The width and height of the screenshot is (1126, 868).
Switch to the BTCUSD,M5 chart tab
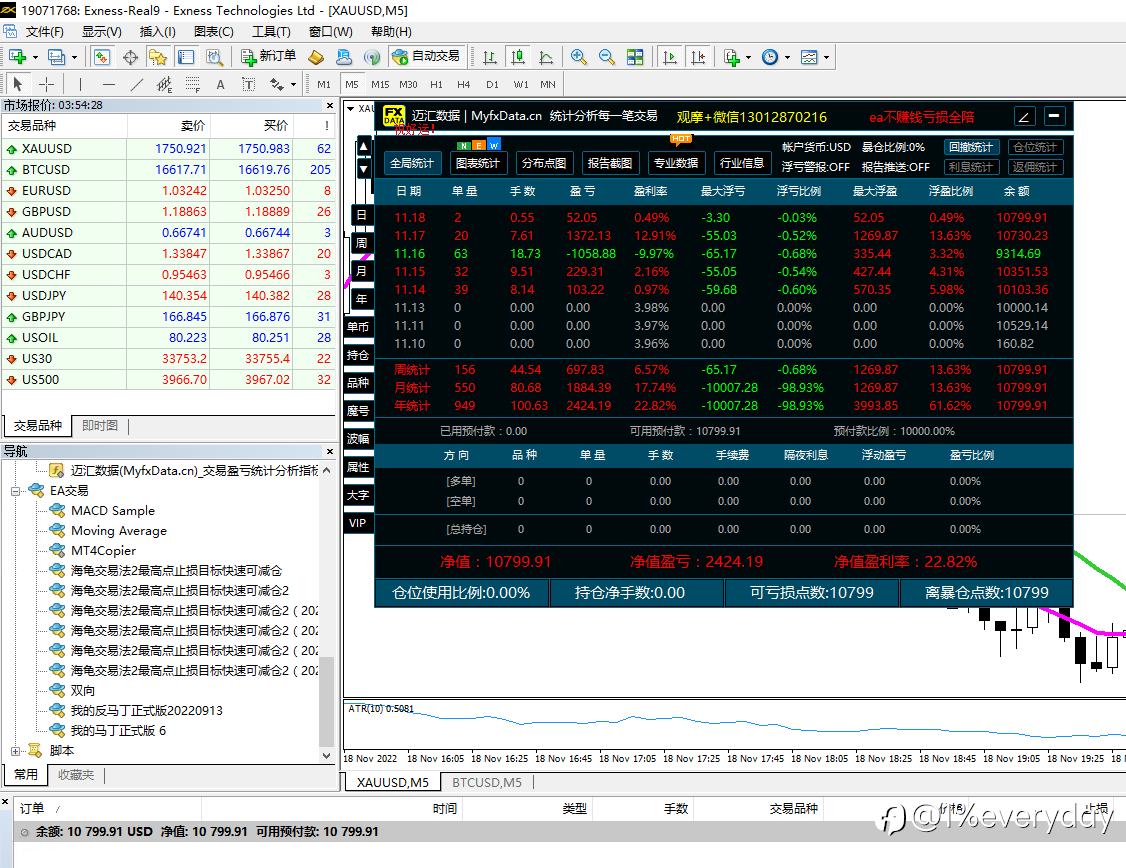pyautogui.click(x=487, y=782)
